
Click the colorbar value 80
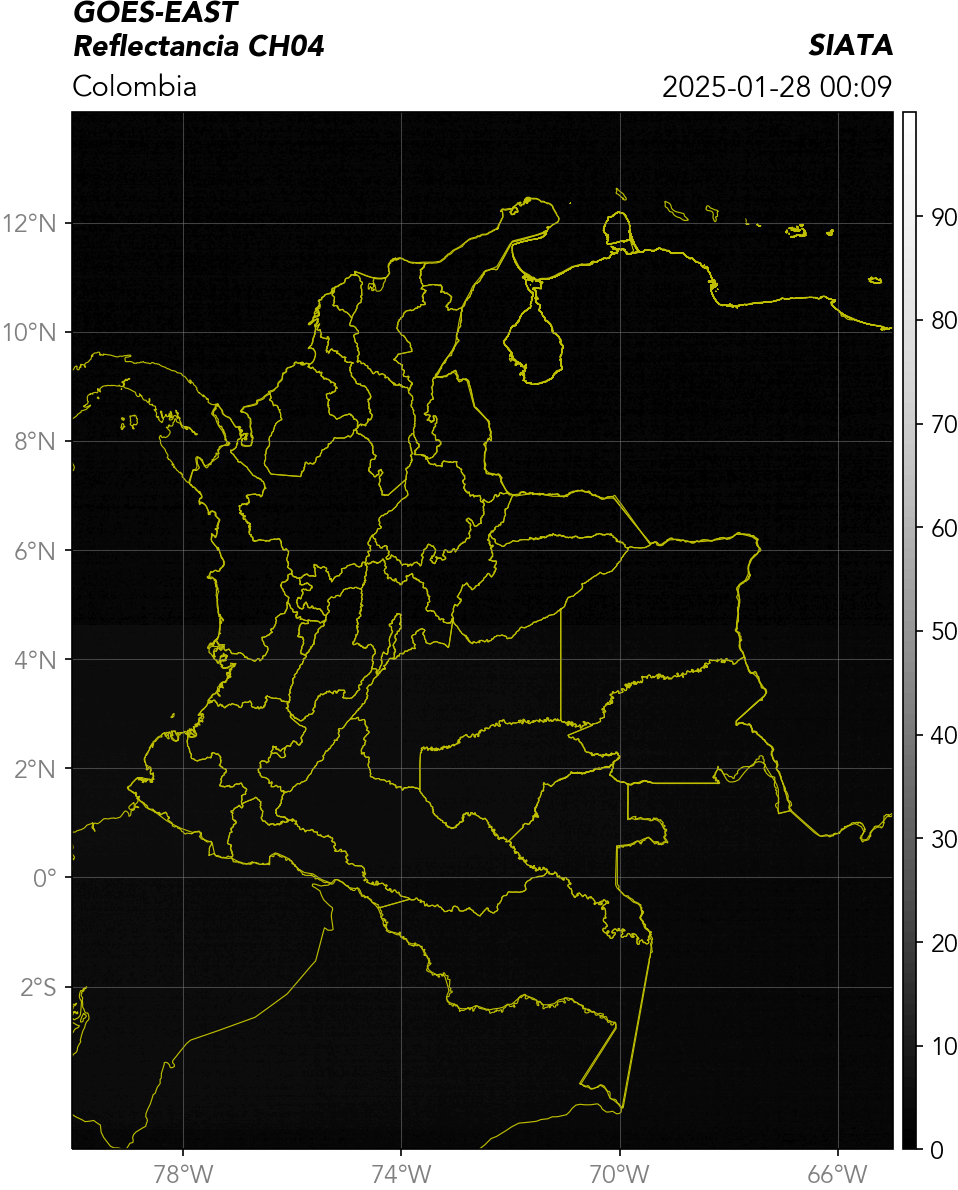click(x=944, y=320)
